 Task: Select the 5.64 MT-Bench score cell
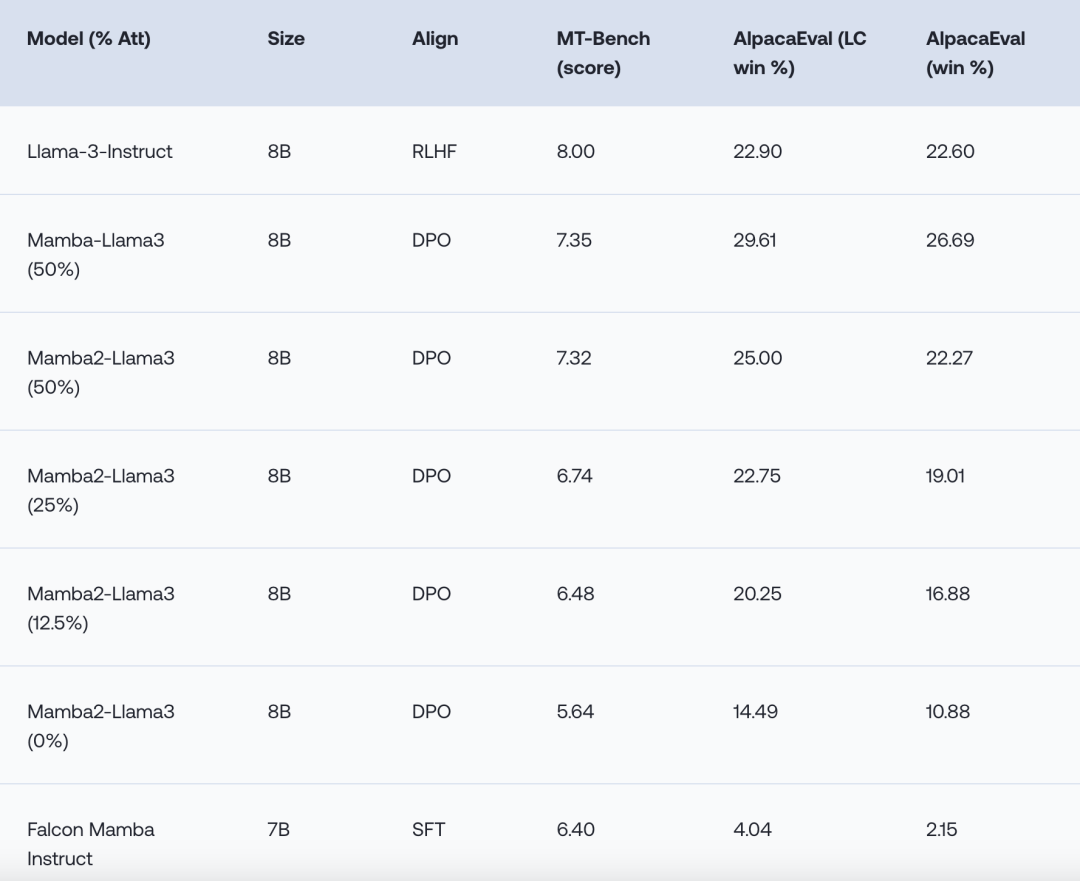(x=574, y=711)
